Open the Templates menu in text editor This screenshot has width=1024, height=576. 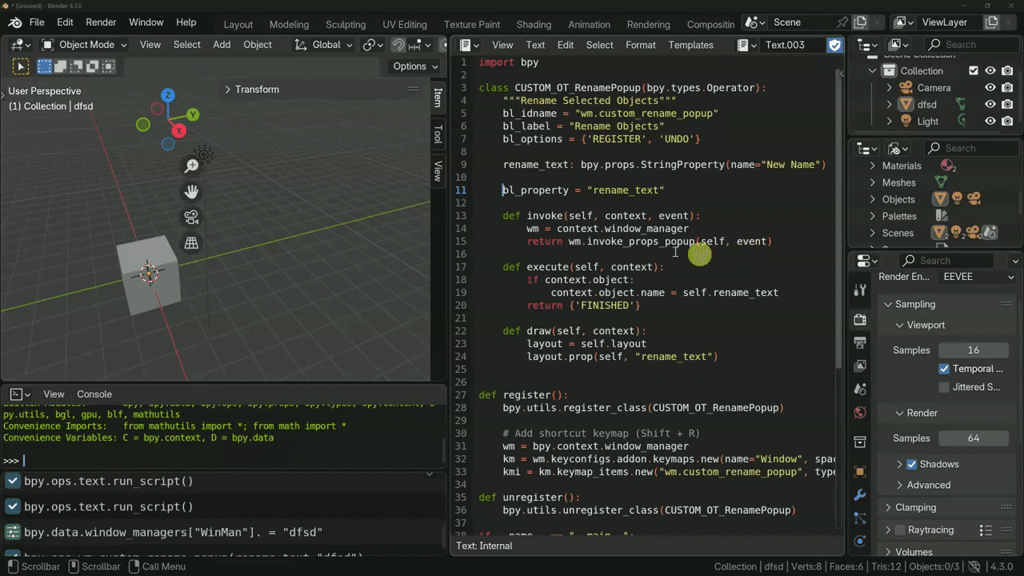[x=690, y=45]
